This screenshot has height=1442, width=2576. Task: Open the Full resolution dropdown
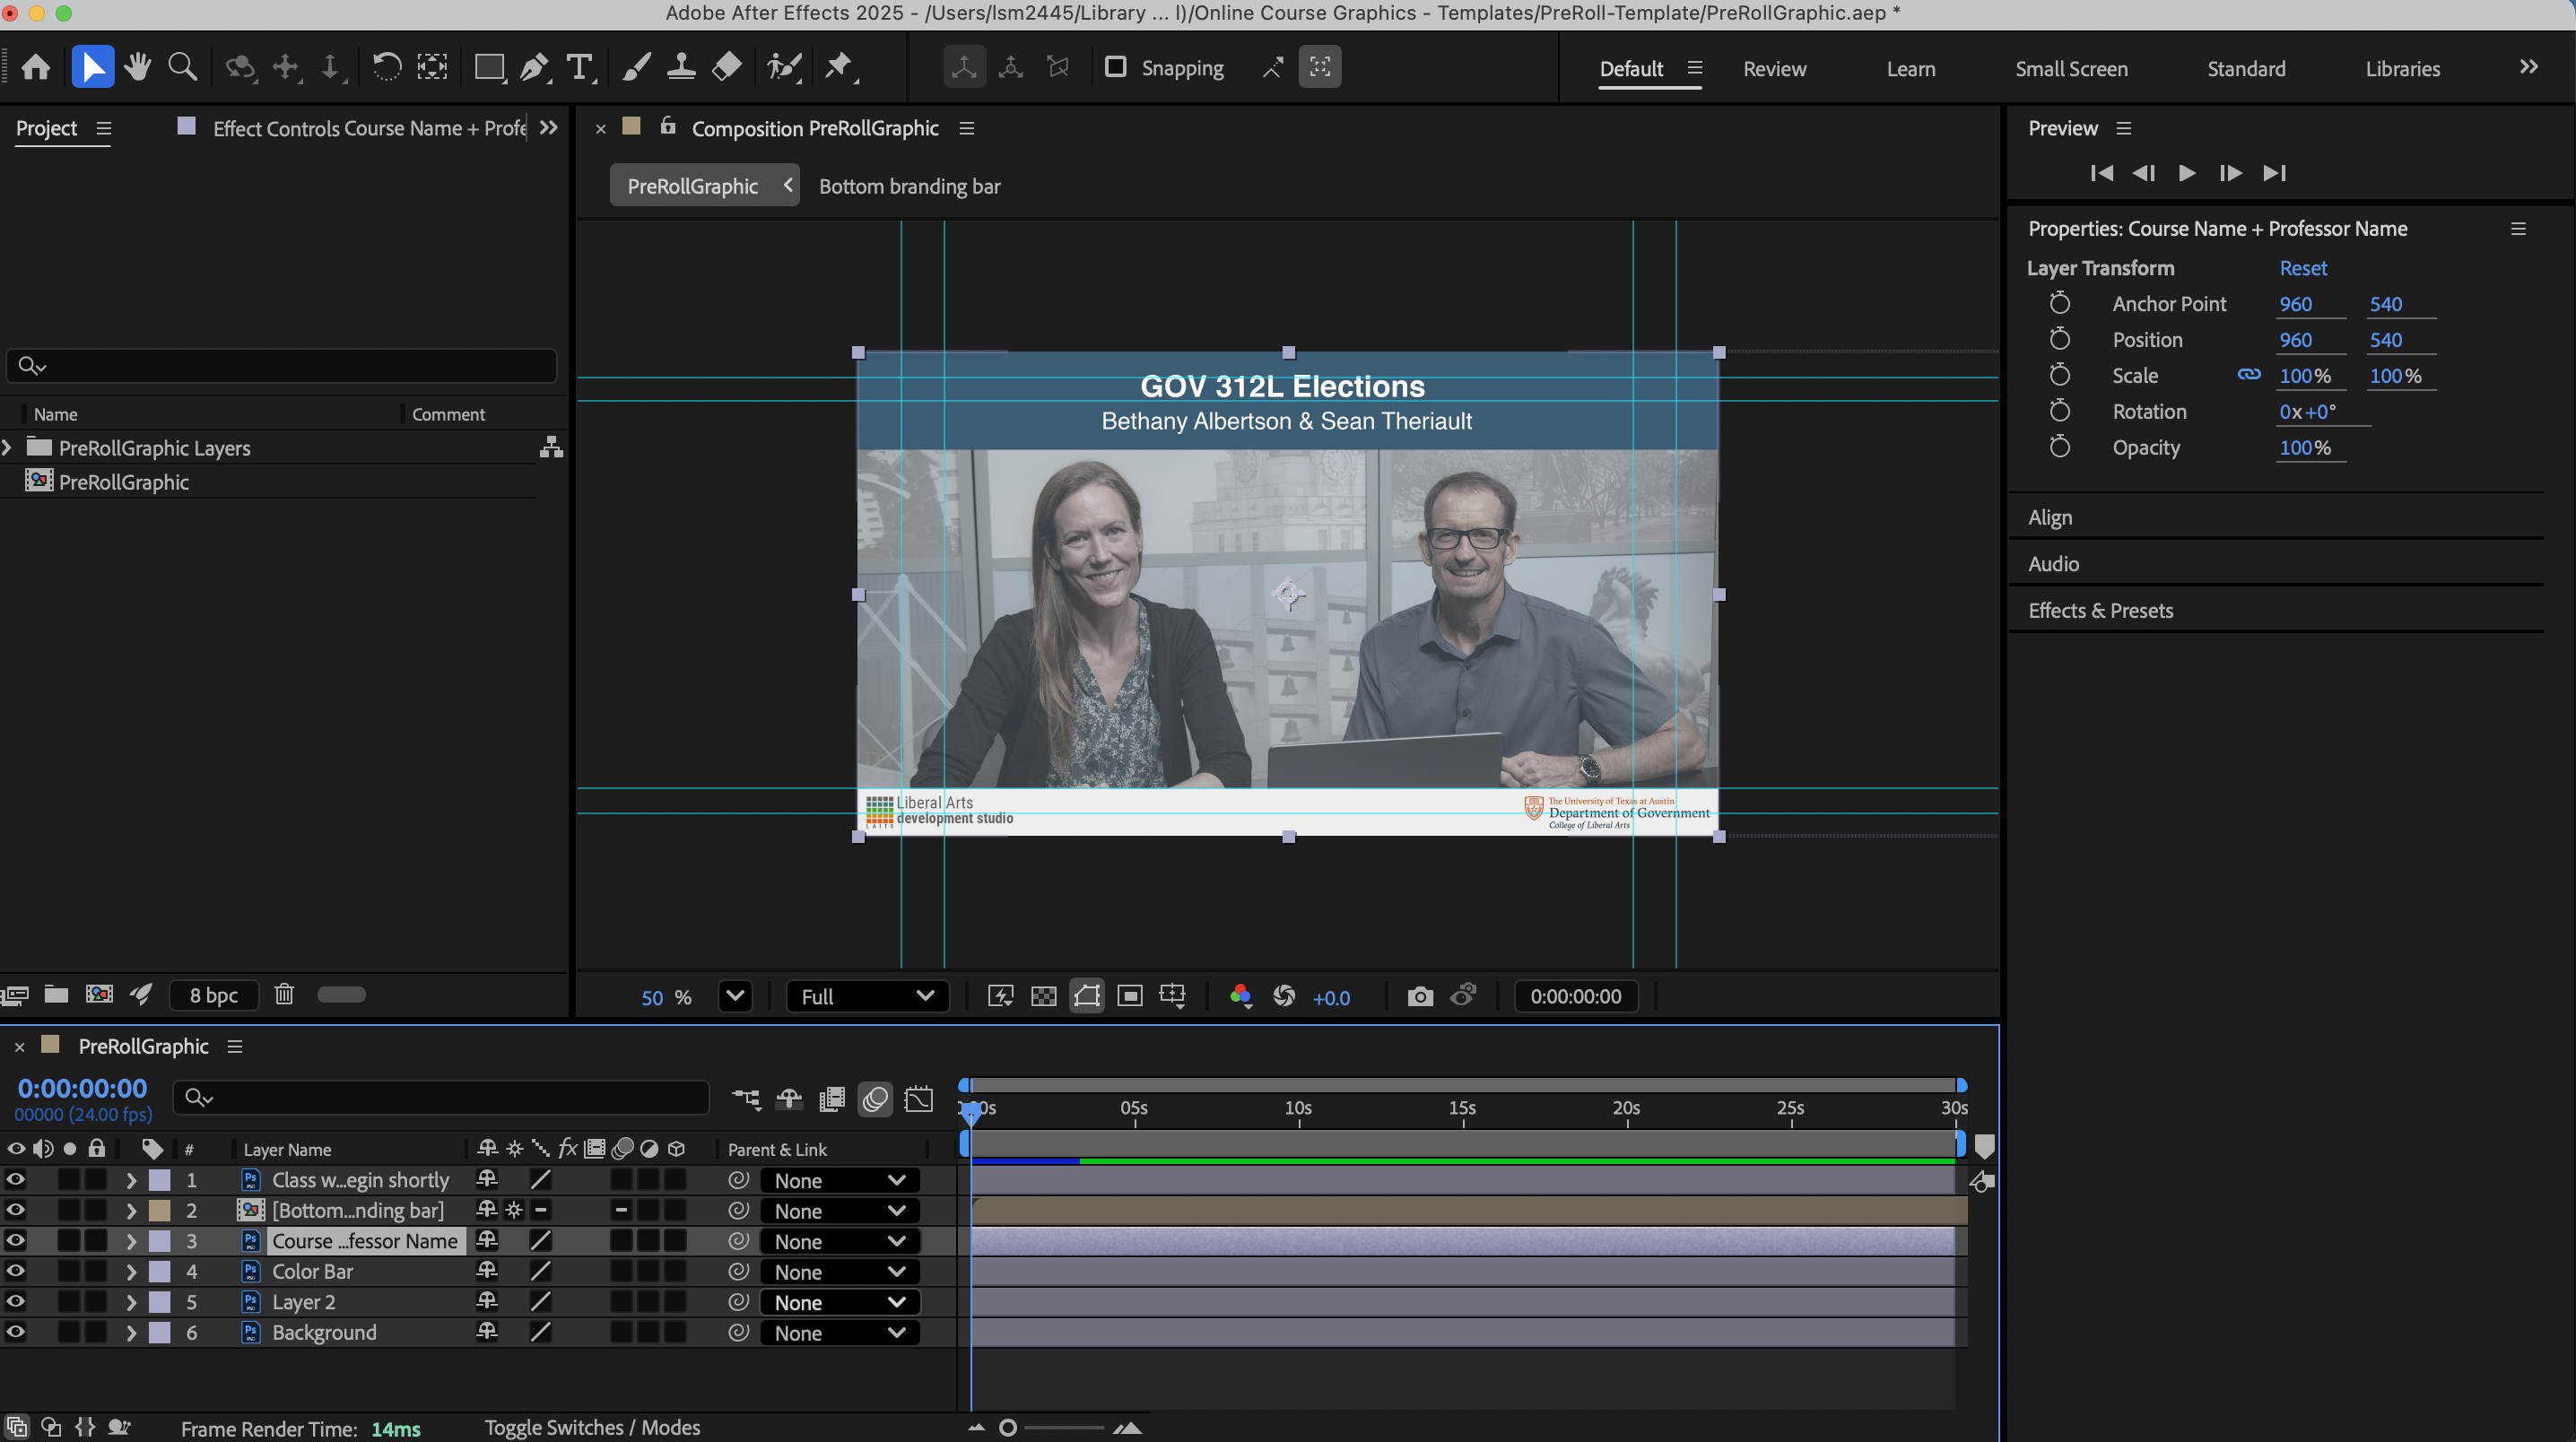pos(866,996)
